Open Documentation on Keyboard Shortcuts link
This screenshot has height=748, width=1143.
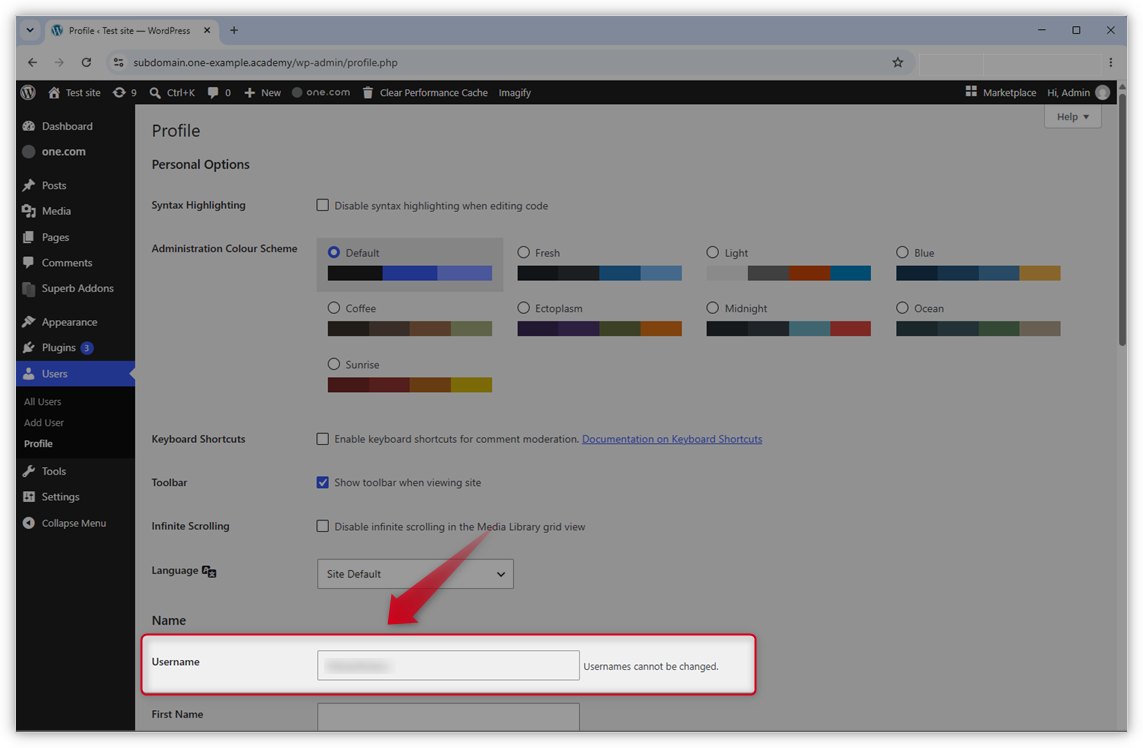tap(672, 439)
